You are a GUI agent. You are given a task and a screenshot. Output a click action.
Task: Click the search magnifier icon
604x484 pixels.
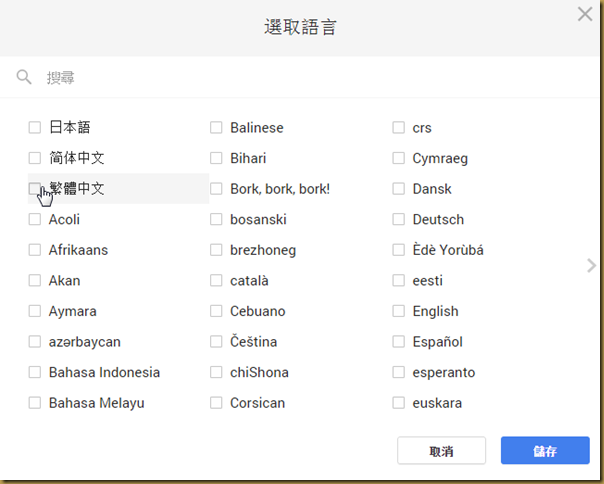[x=24, y=77]
